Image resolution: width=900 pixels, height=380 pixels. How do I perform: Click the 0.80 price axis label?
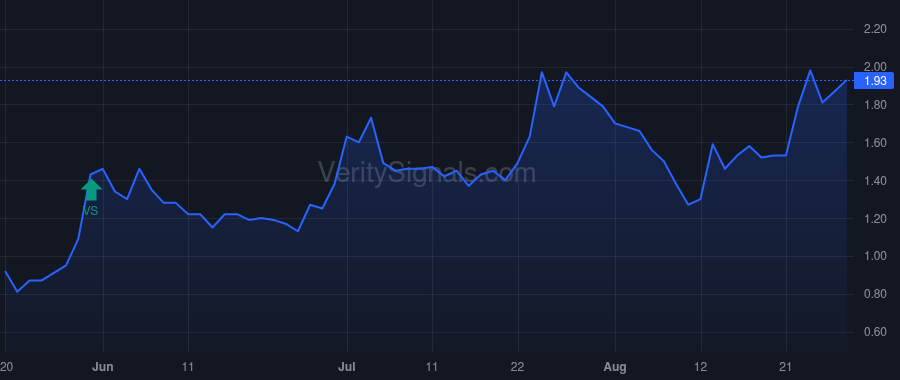point(875,294)
